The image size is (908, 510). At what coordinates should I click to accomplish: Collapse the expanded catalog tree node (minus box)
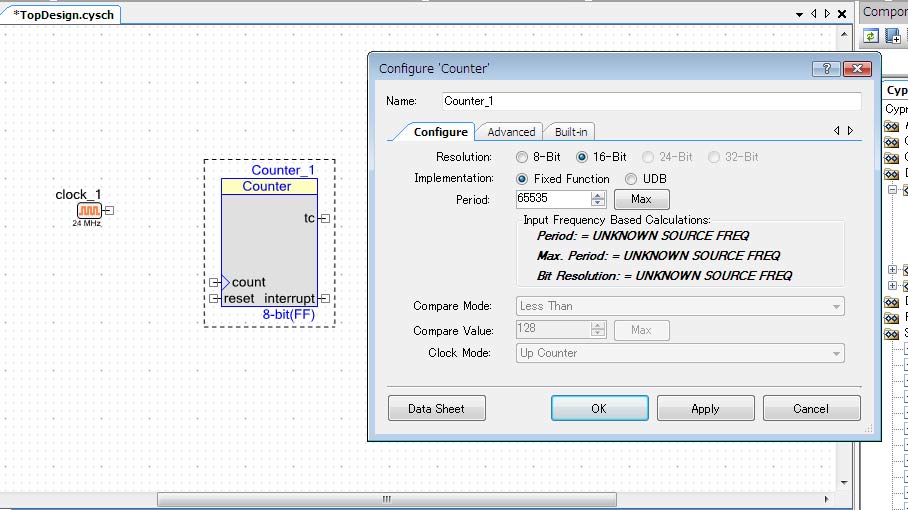892,189
